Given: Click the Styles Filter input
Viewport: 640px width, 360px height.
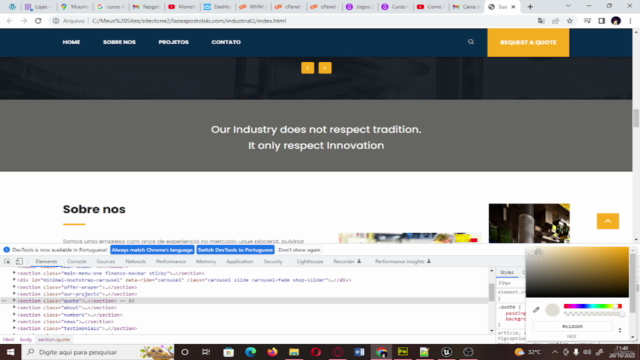Looking at the screenshot, I should click(511, 283).
